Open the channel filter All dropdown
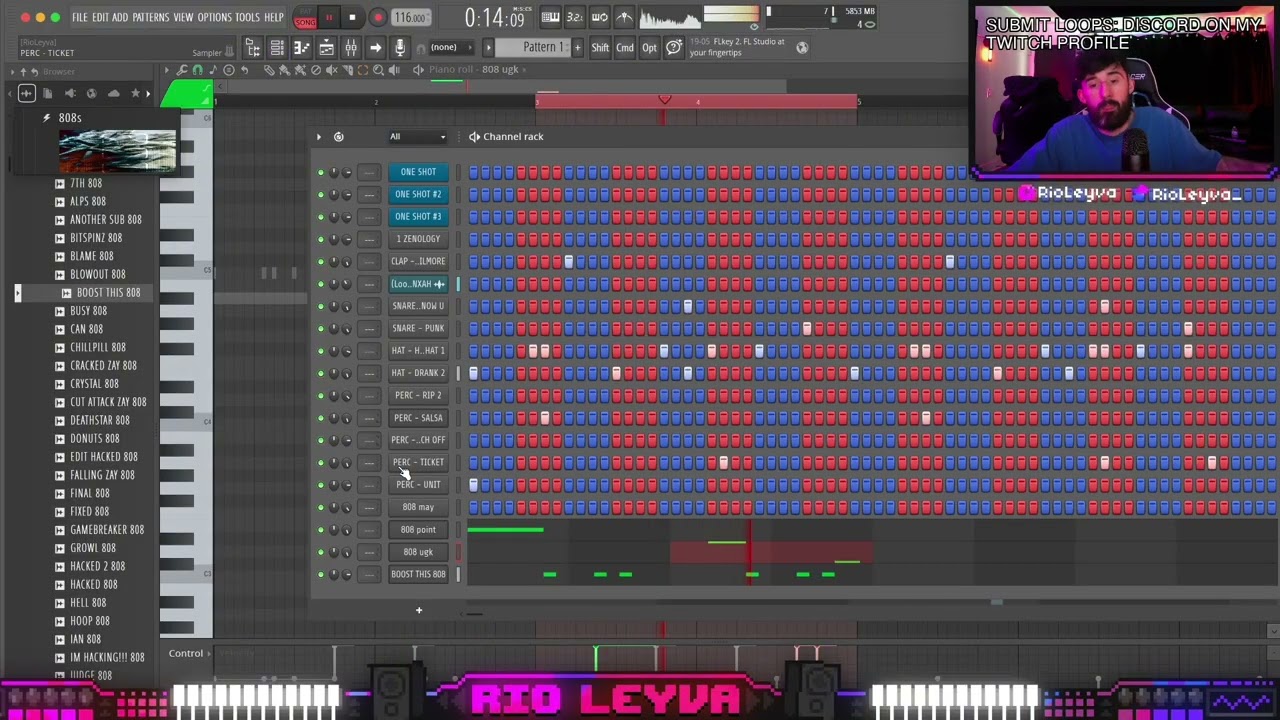This screenshot has width=1280, height=720. click(418, 136)
